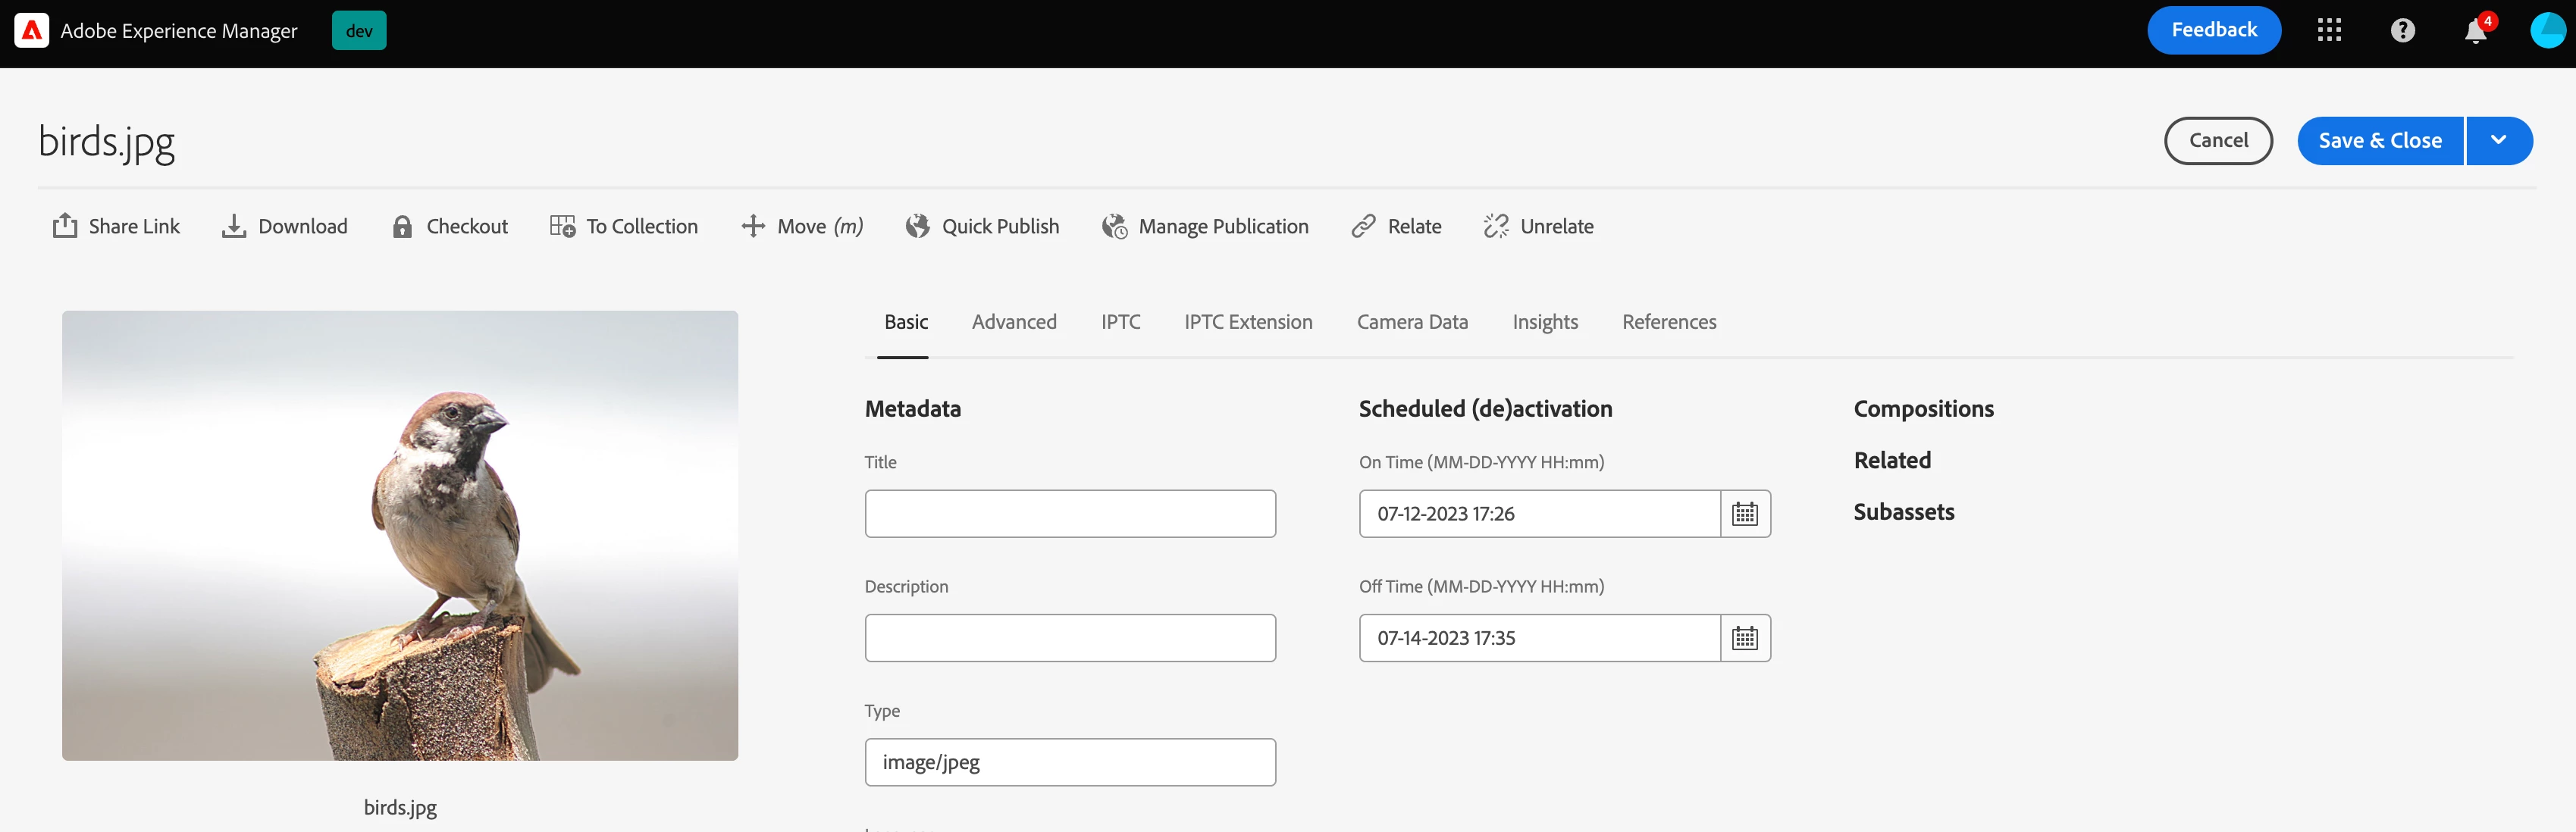Click the Quick Publish globe icon
2576x832 pixels.
point(917,226)
